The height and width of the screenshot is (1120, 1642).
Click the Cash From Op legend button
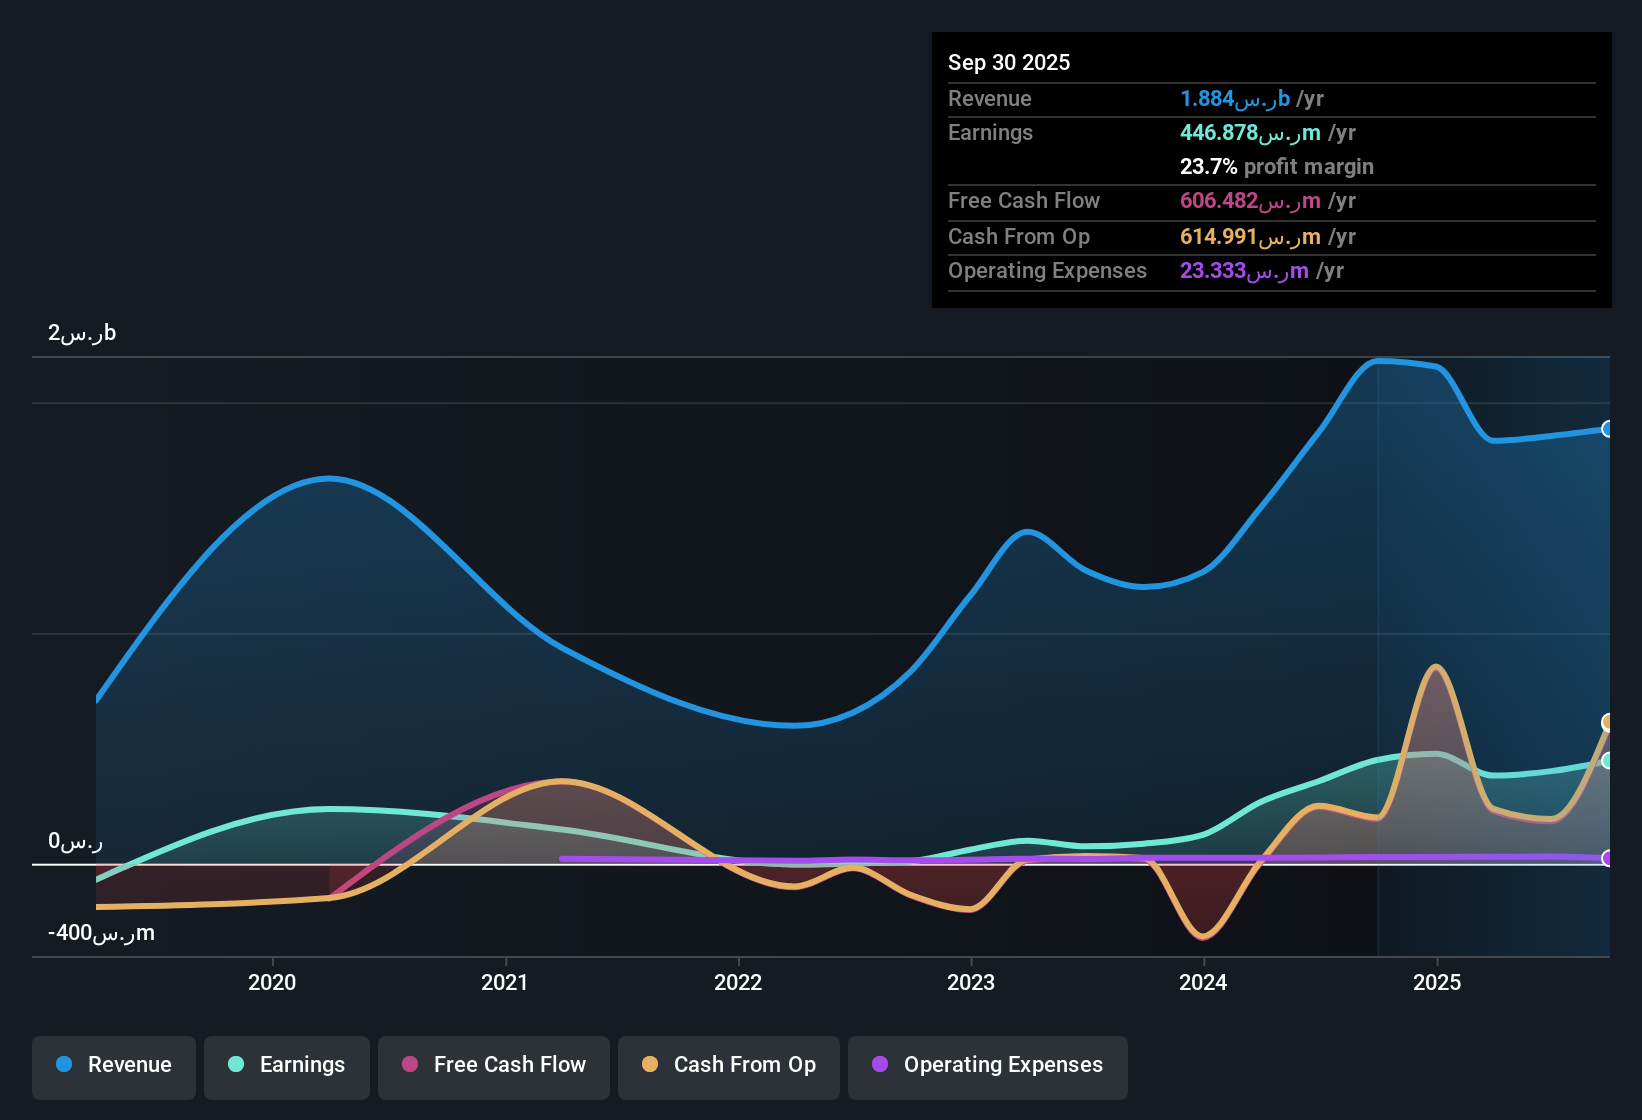728,1065
